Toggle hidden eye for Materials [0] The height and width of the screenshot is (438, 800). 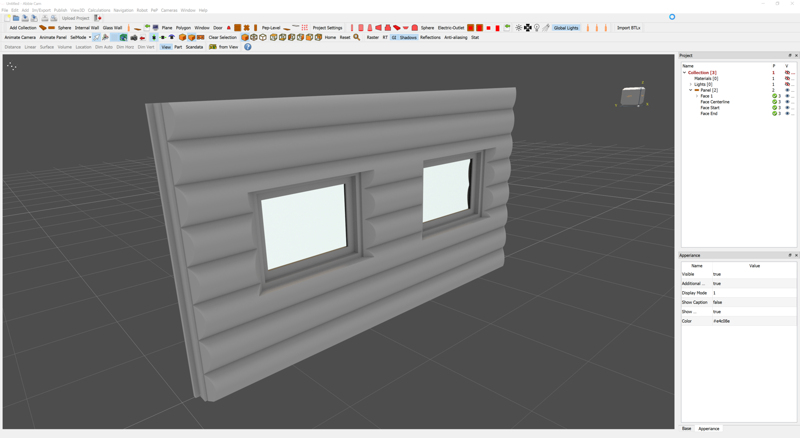[x=787, y=78]
